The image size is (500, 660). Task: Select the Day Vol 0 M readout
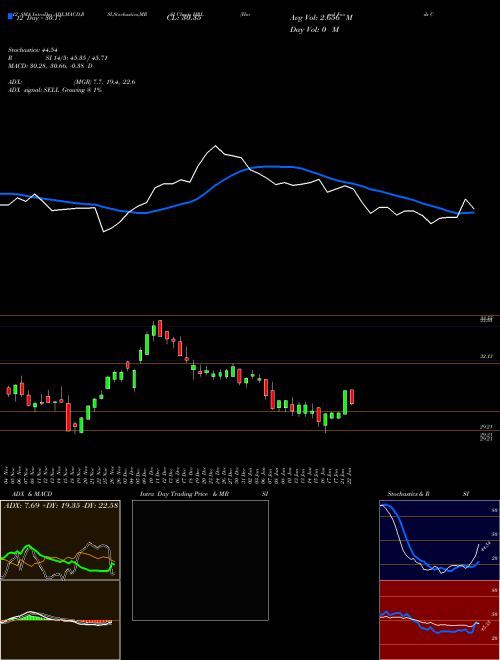(314, 30)
